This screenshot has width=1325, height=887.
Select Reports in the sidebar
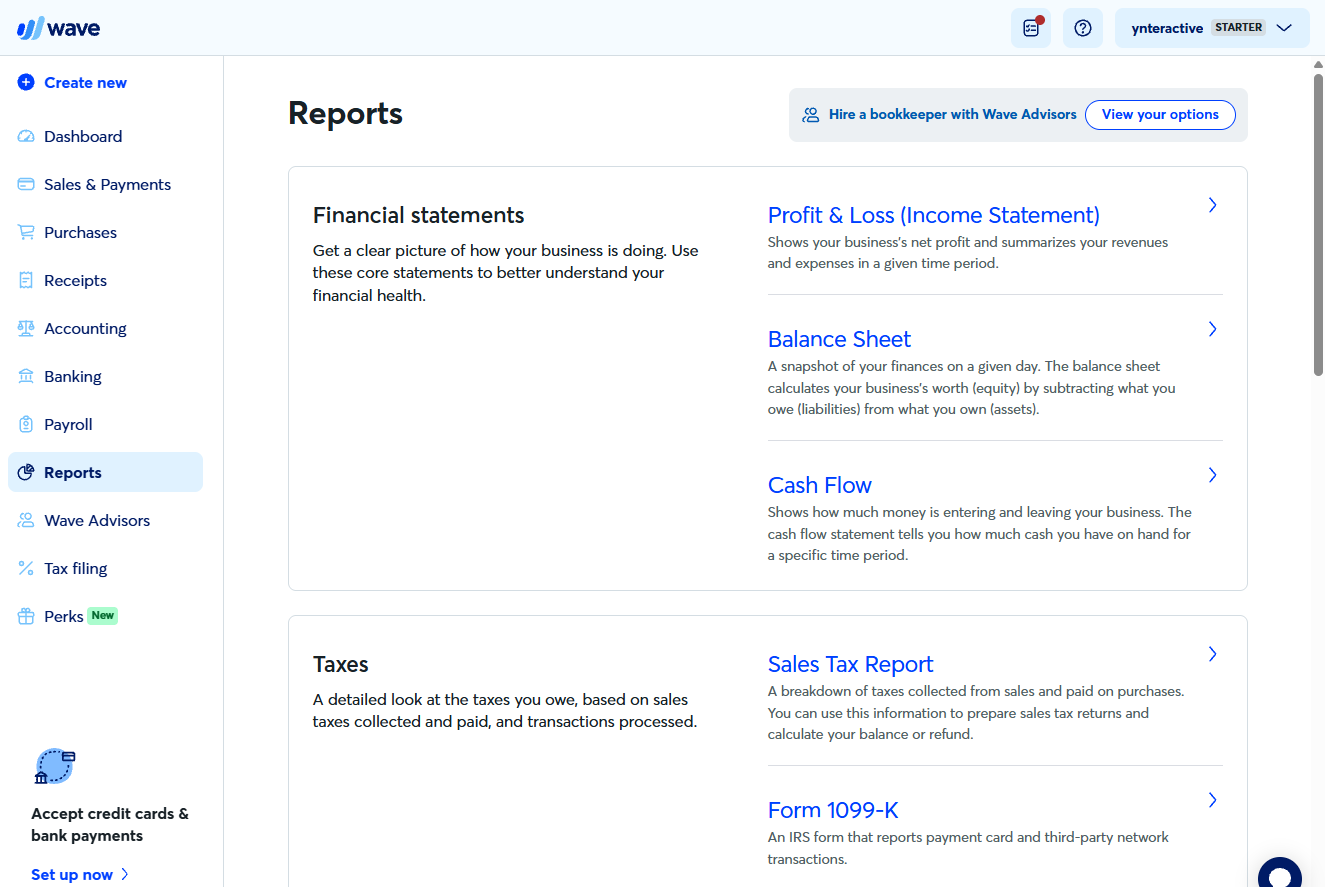105,473
